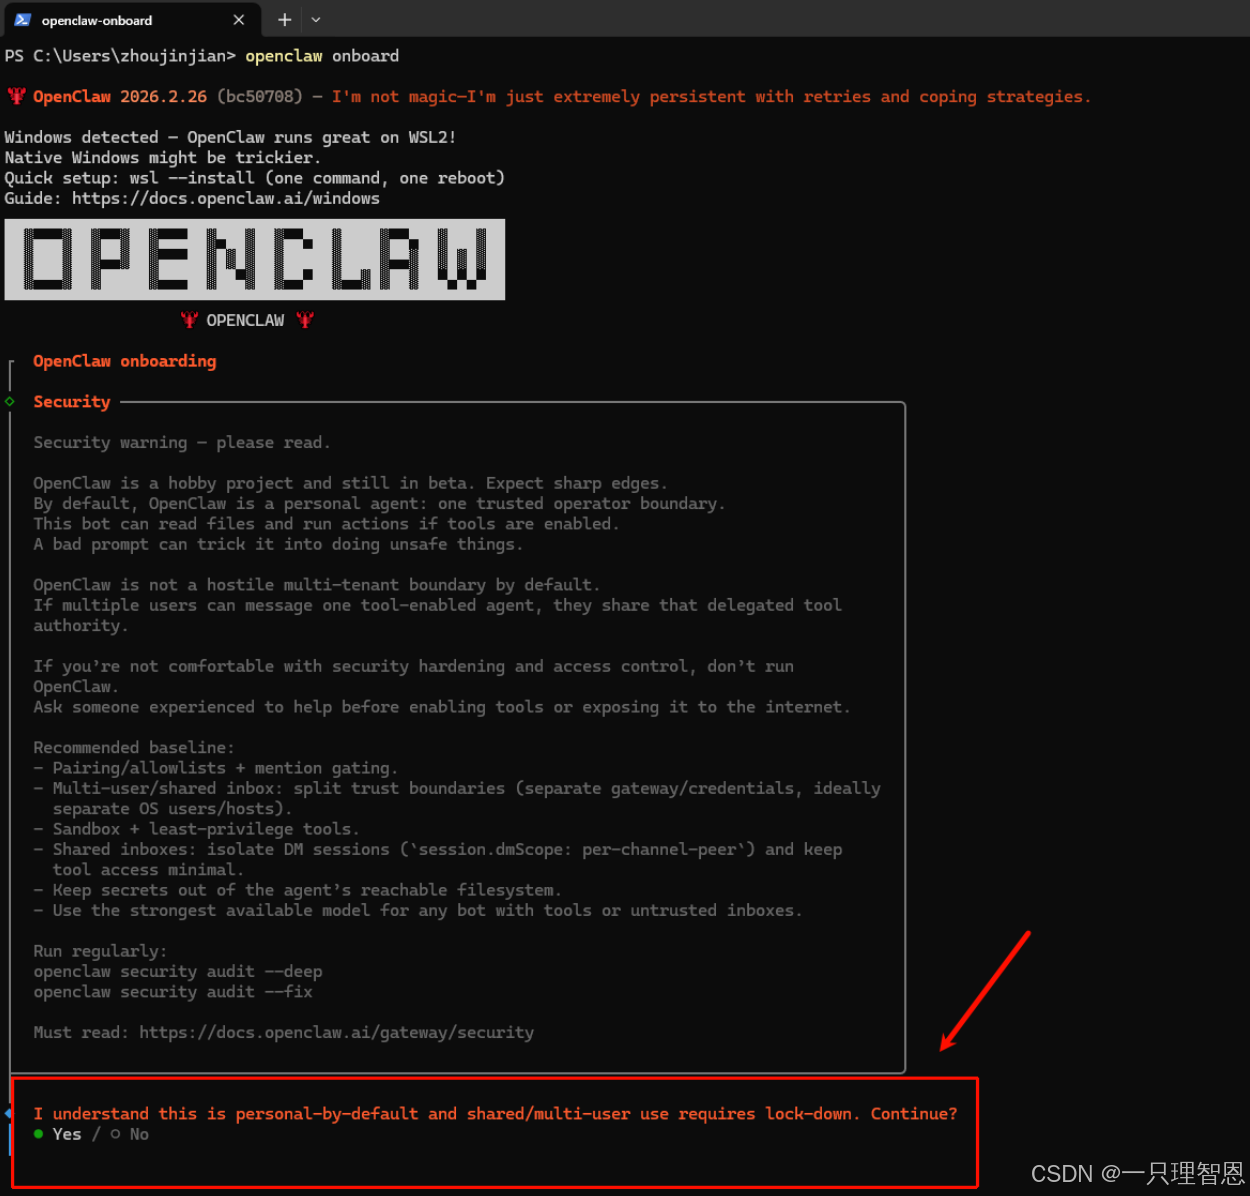This screenshot has width=1250, height=1196.
Task: Click the 'Continue?' confirmation prompt text
Action: pyautogui.click(x=495, y=1113)
